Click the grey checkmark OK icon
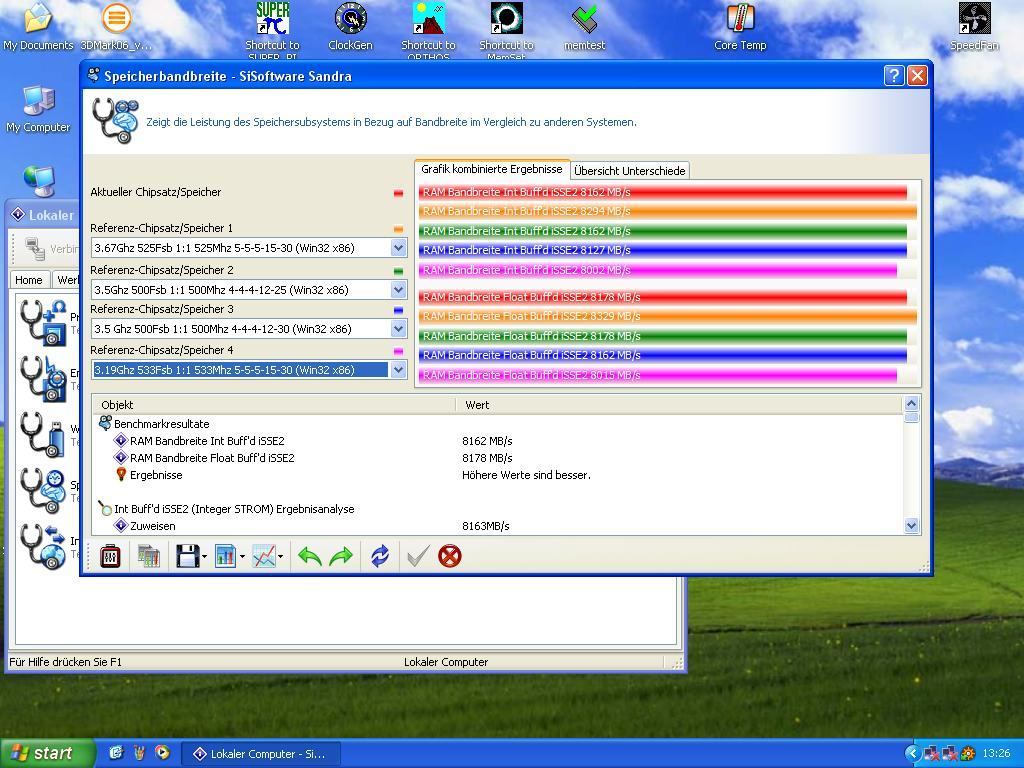 coord(418,556)
